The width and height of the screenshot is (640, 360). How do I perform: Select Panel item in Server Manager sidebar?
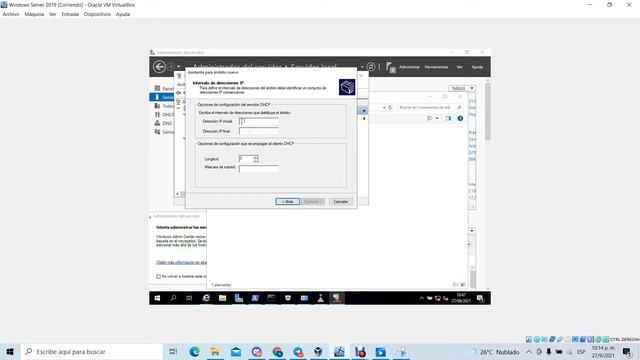click(x=164, y=88)
